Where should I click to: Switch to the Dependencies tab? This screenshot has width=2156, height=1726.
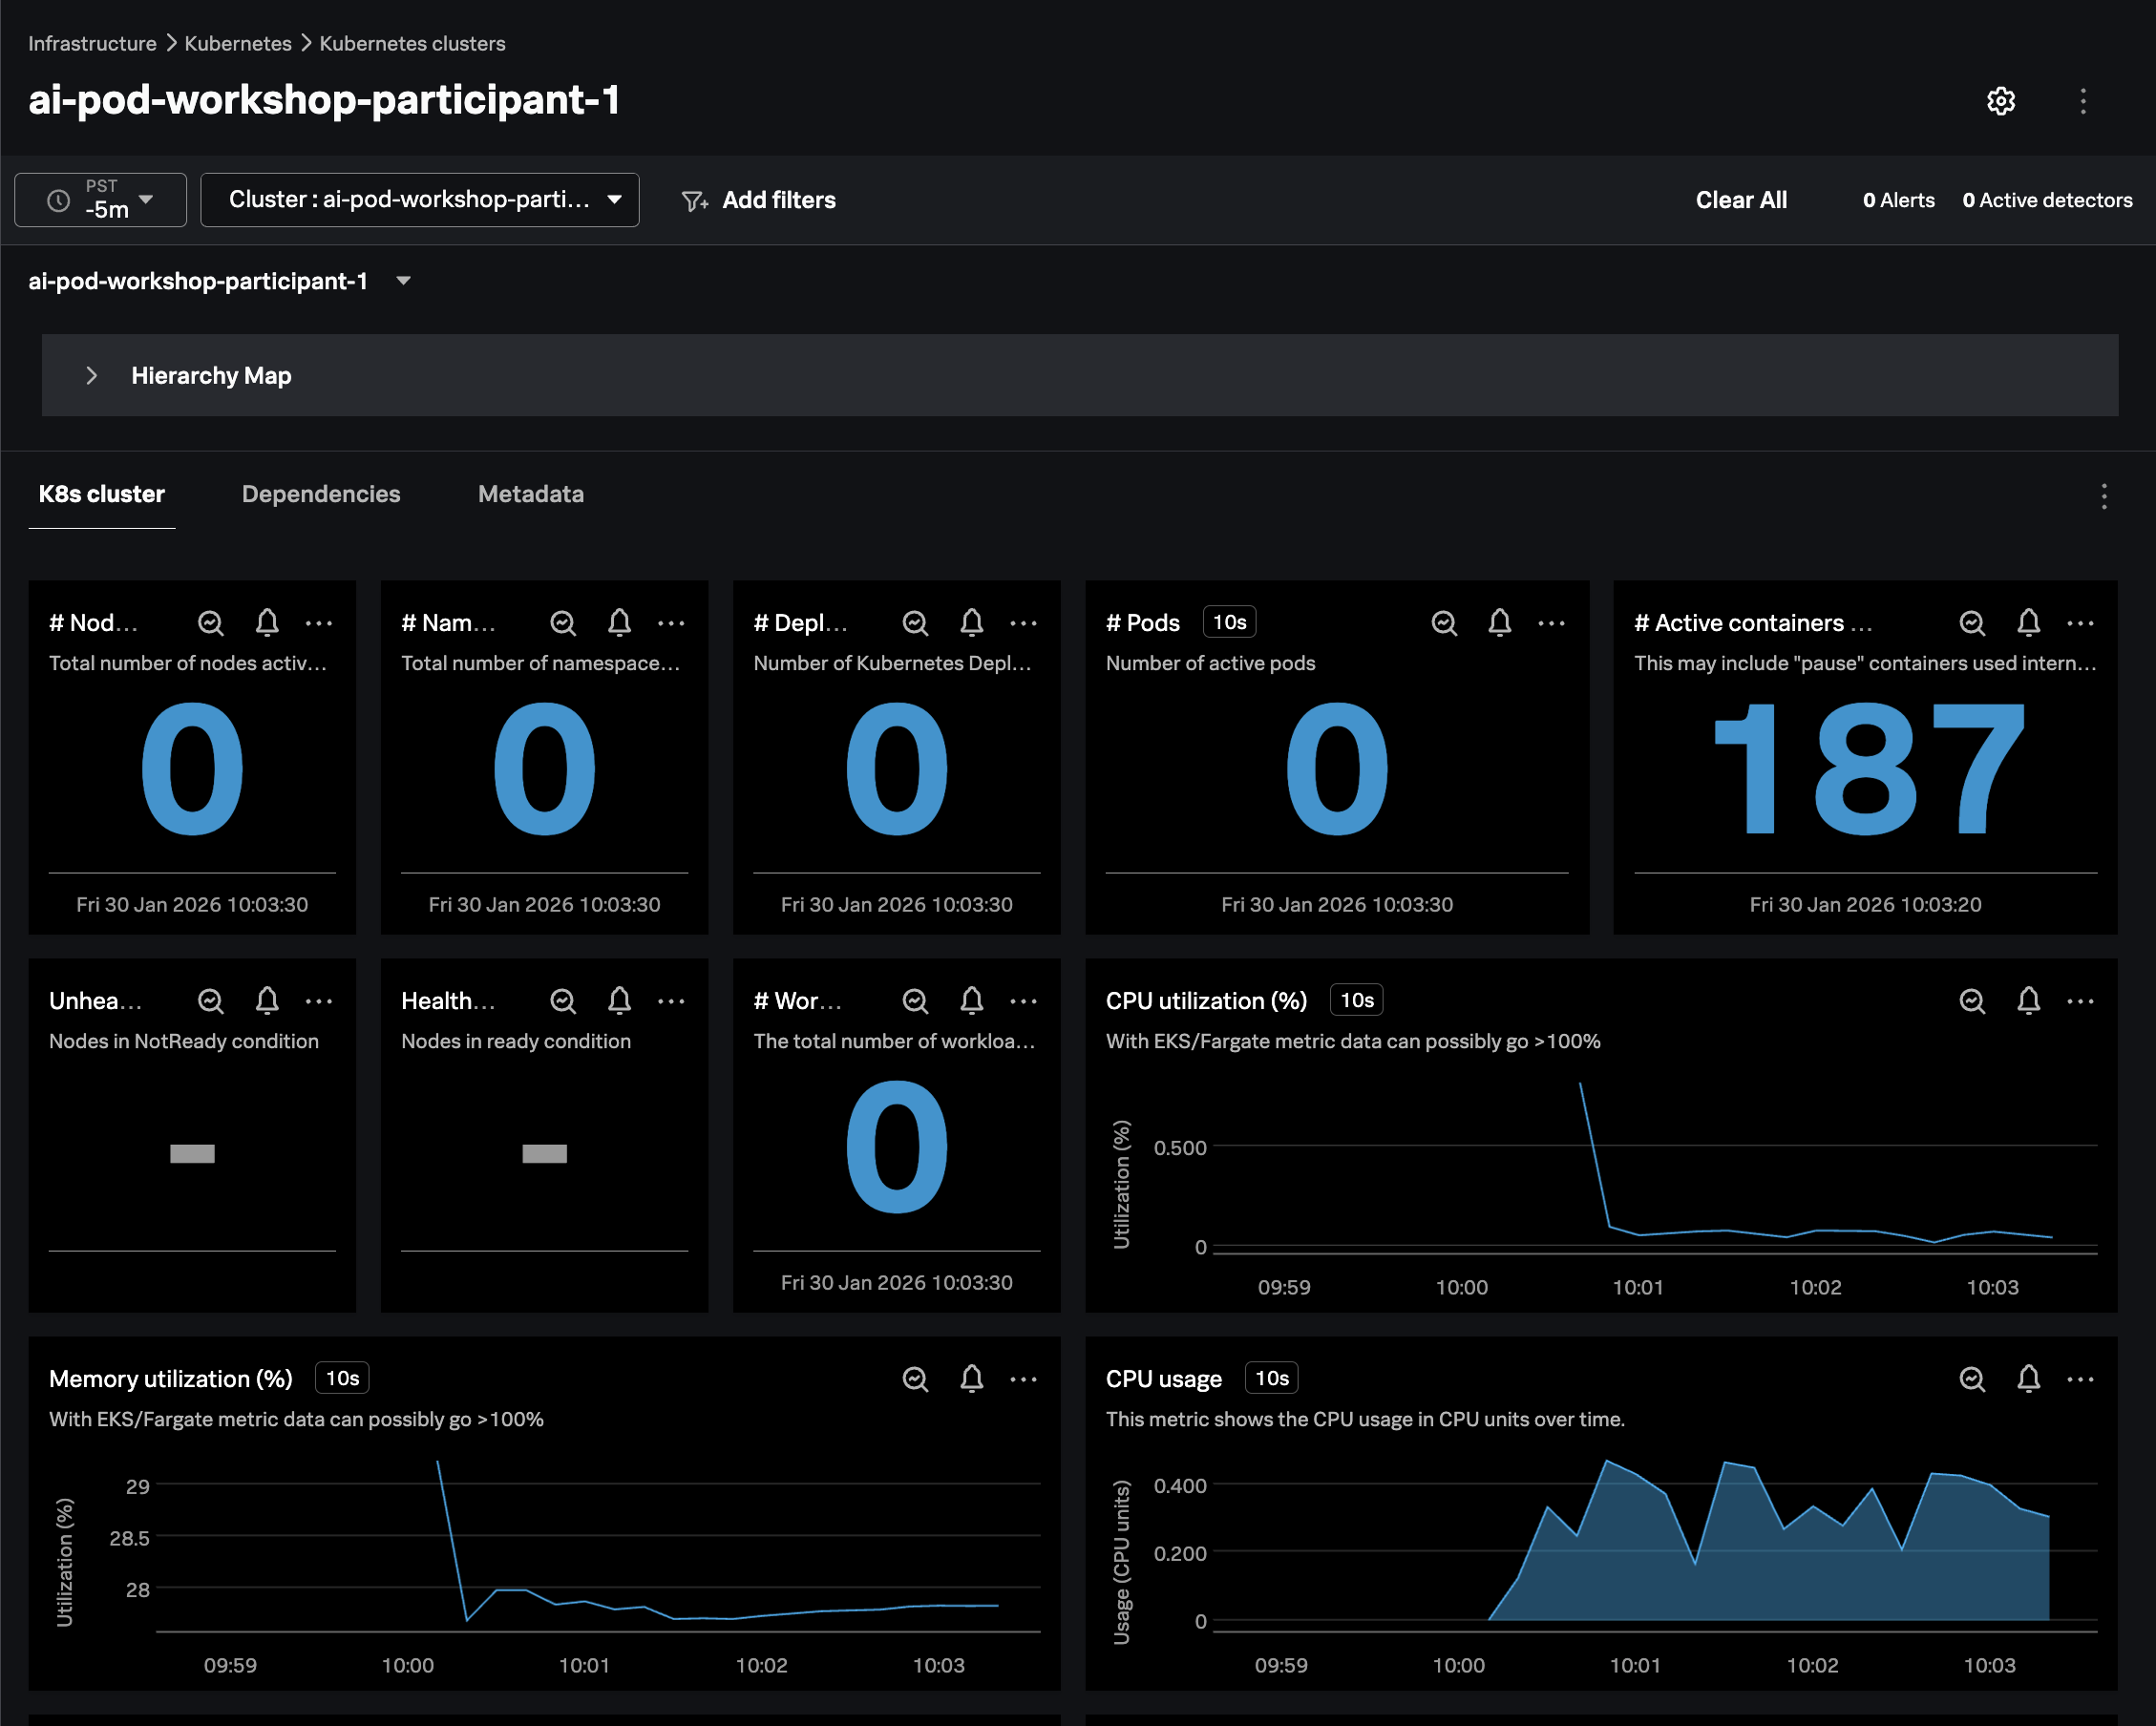point(321,494)
